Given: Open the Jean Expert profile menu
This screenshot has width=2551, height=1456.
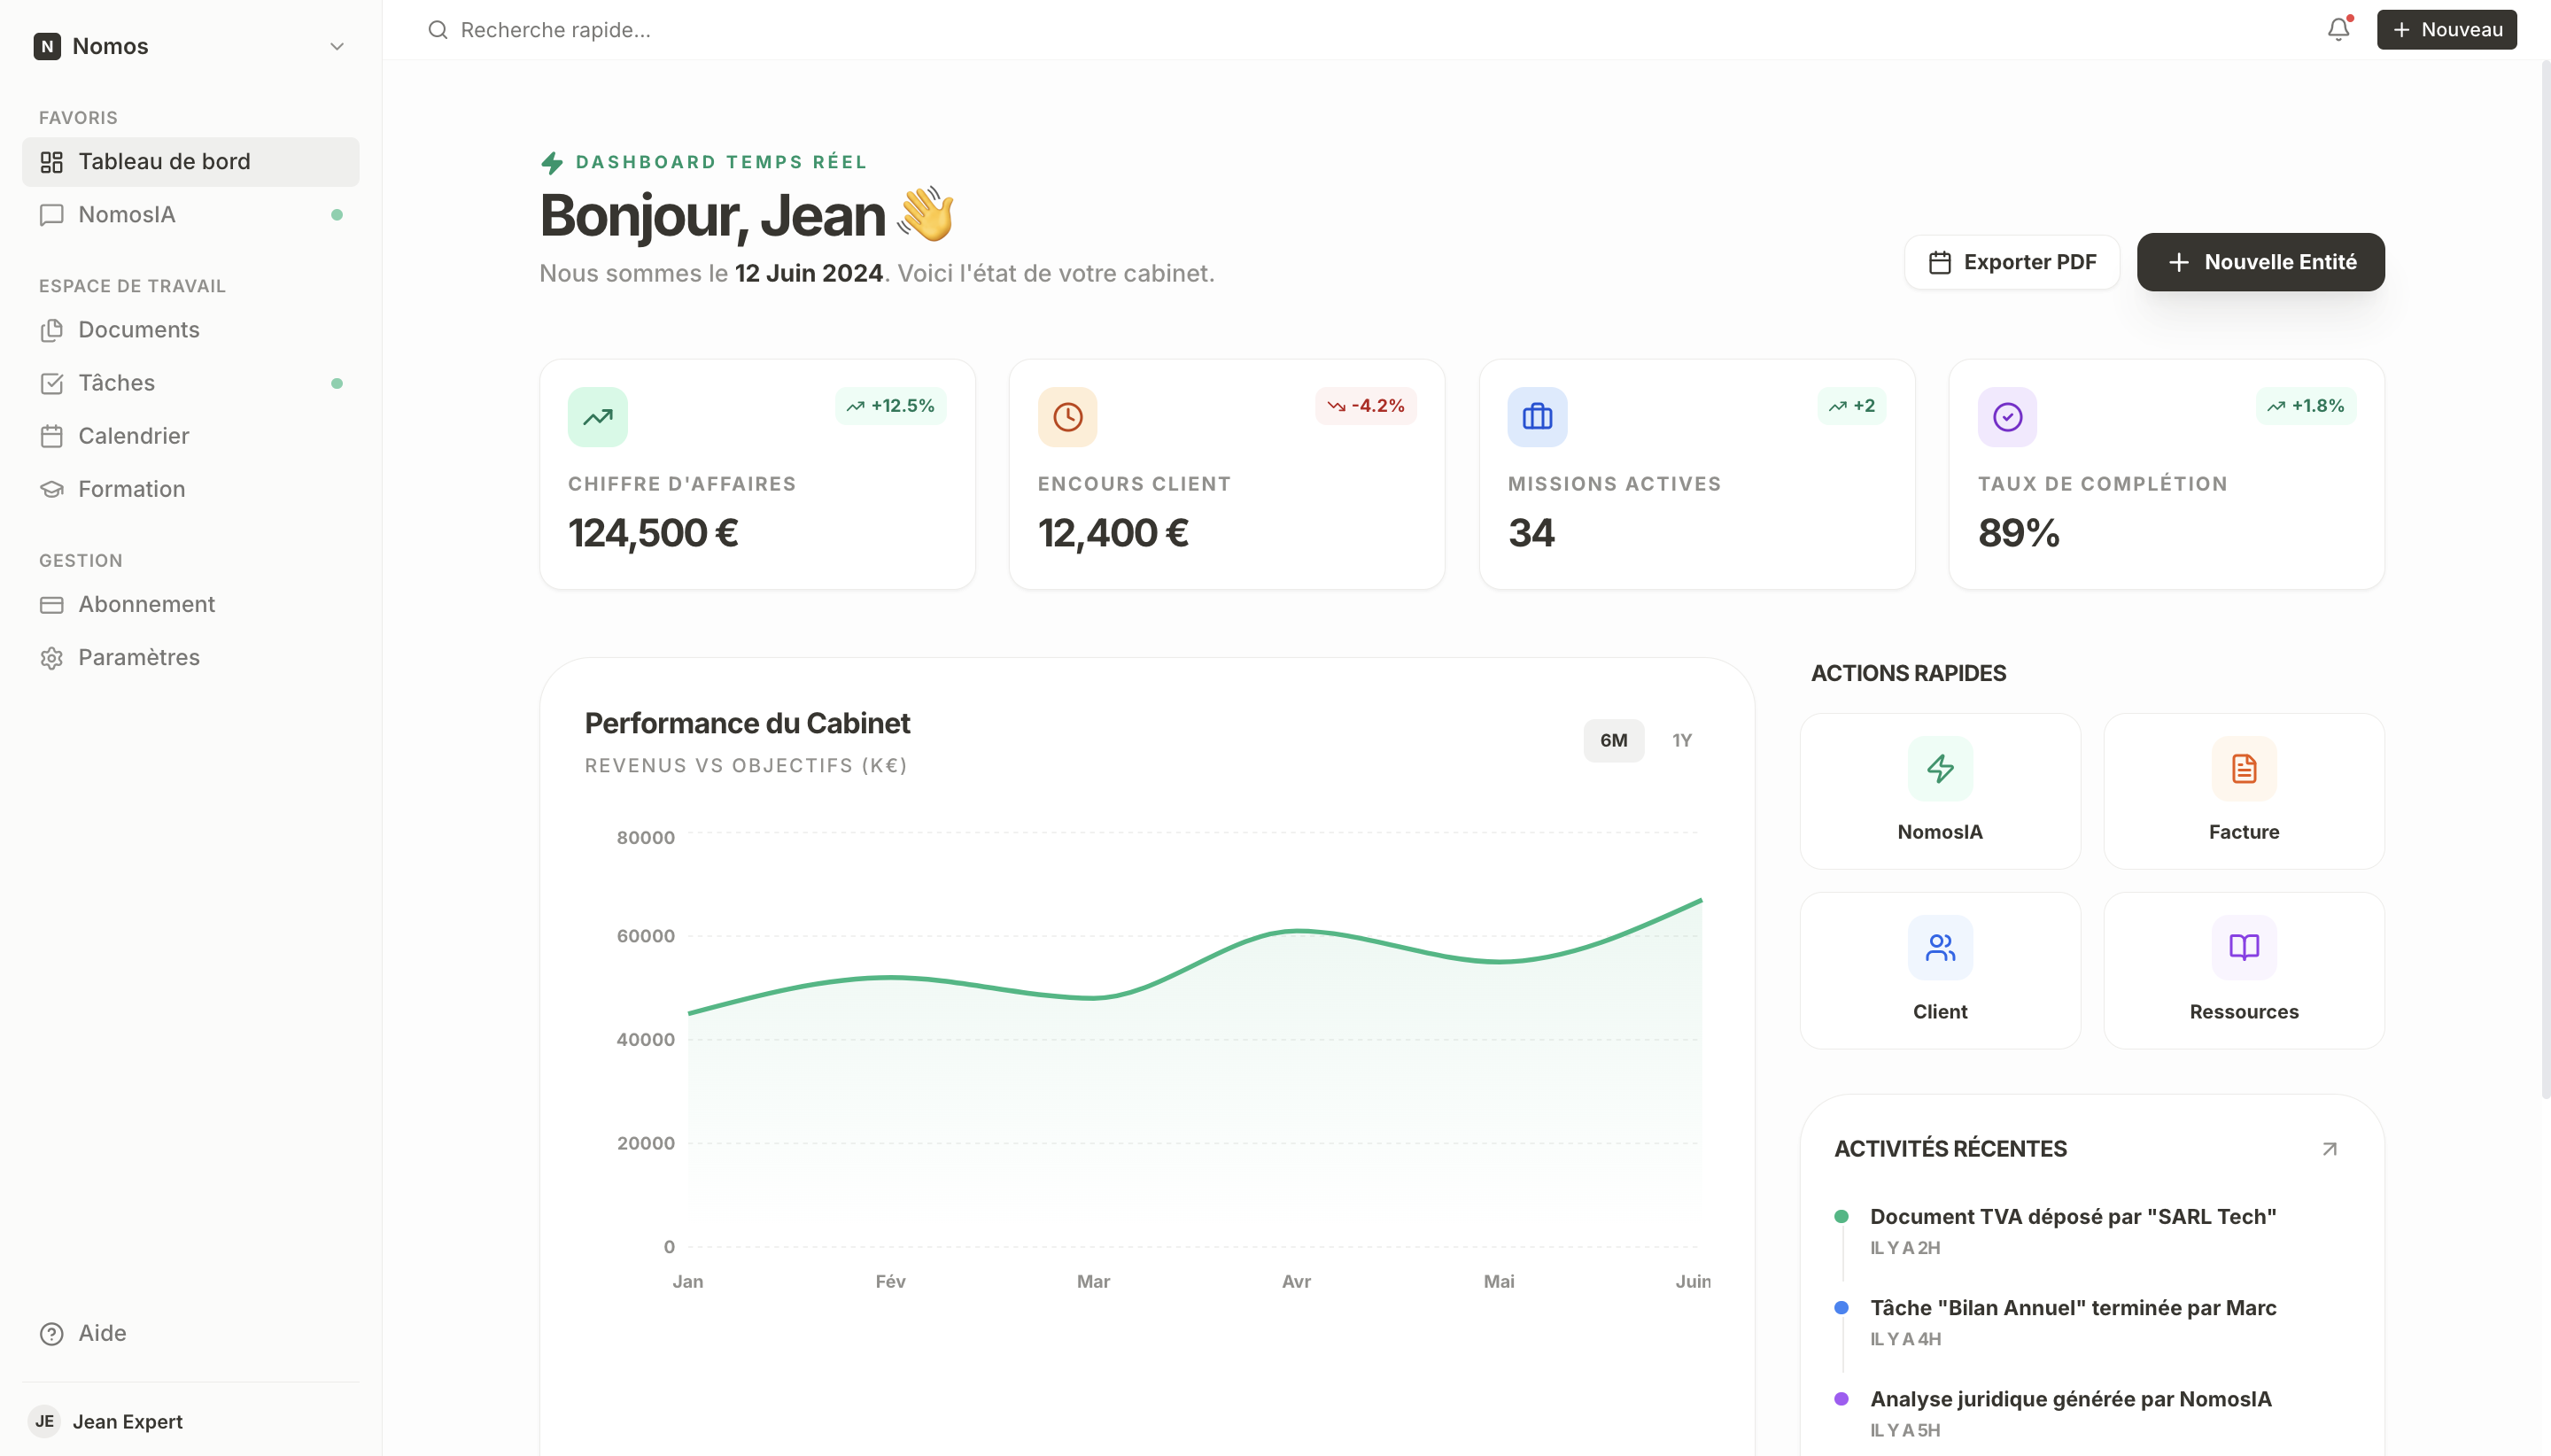Looking at the screenshot, I should 127,1421.
